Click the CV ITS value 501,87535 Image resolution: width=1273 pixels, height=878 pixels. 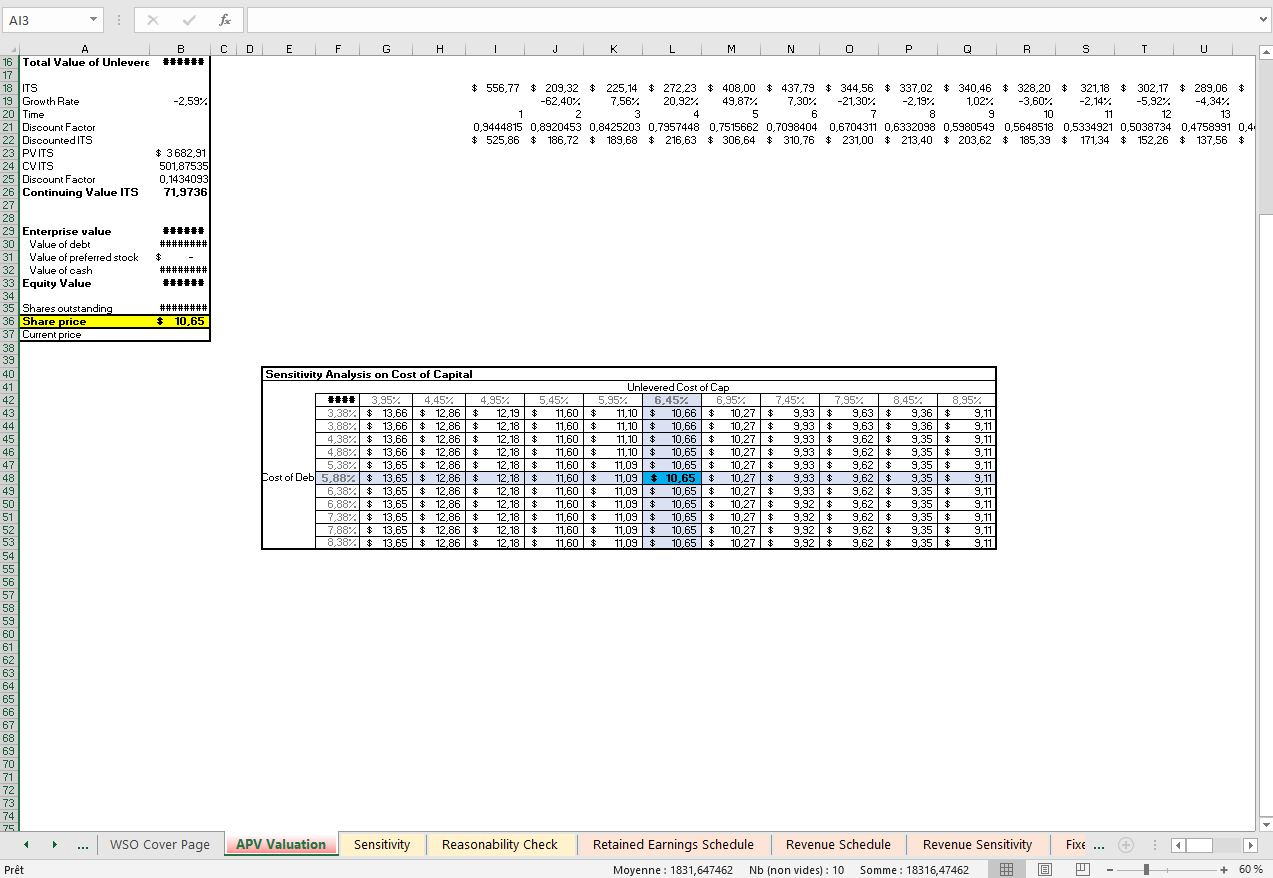point(180,166)
